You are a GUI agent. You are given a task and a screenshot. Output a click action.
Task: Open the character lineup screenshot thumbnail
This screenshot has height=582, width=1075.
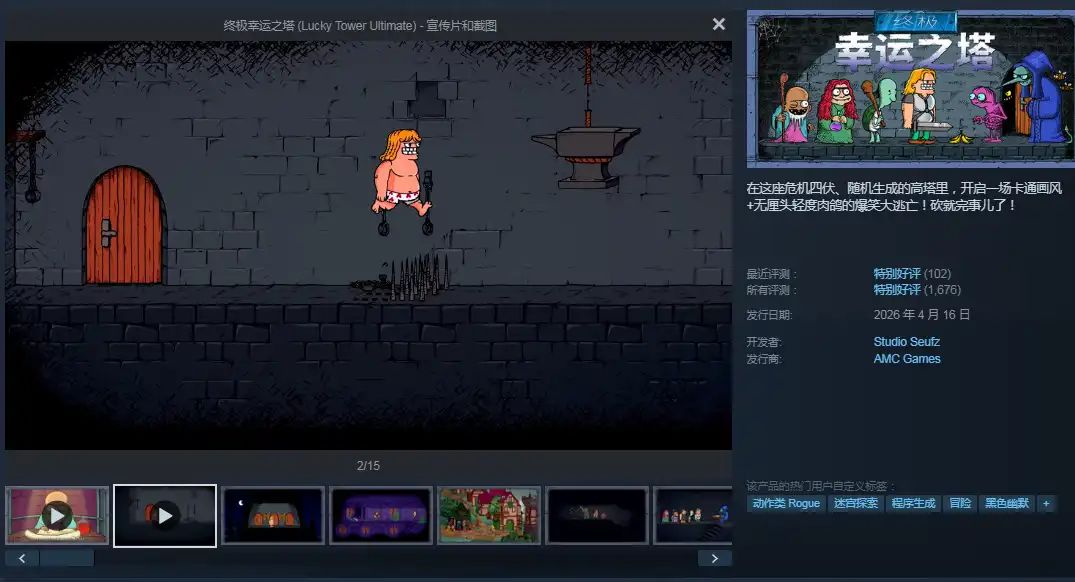(x=693, y=516)
